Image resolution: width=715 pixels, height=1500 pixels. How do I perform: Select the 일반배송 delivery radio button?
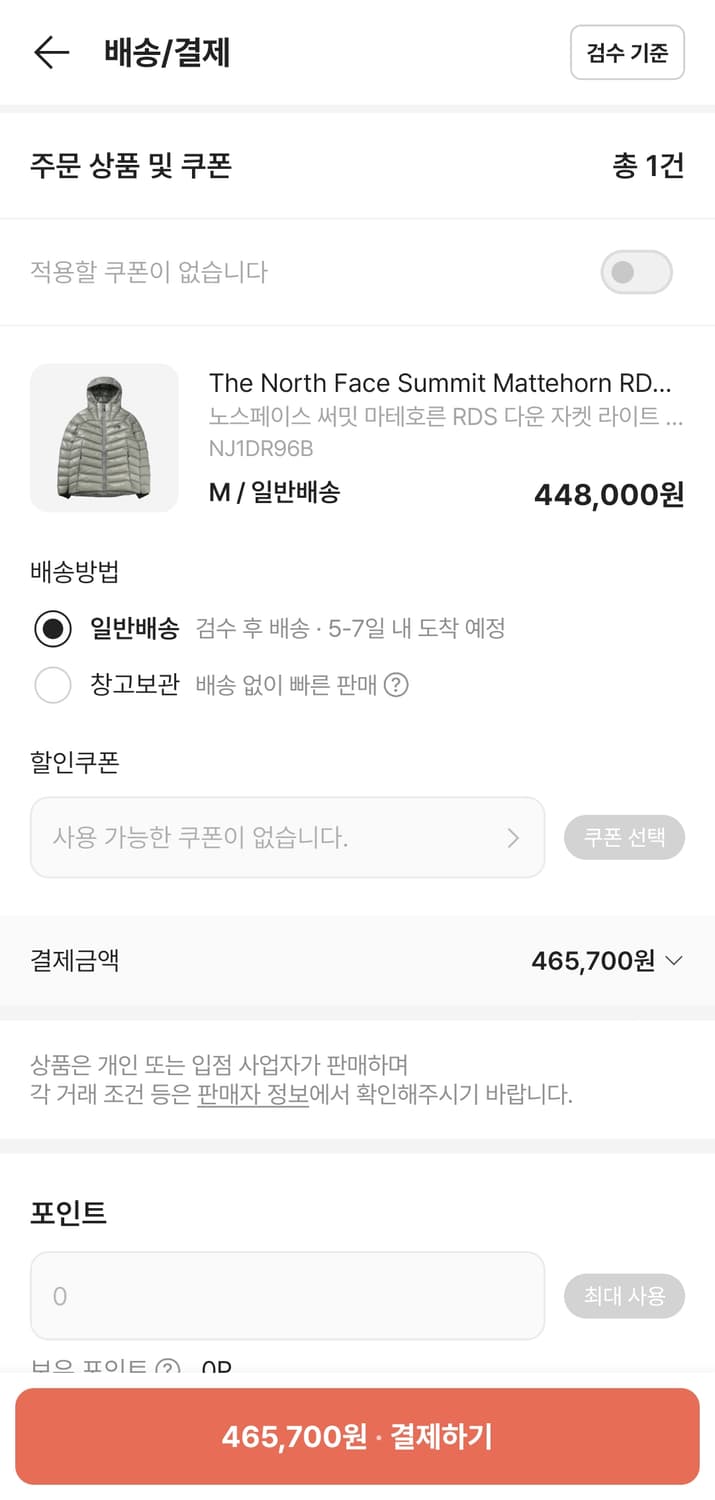53,630
